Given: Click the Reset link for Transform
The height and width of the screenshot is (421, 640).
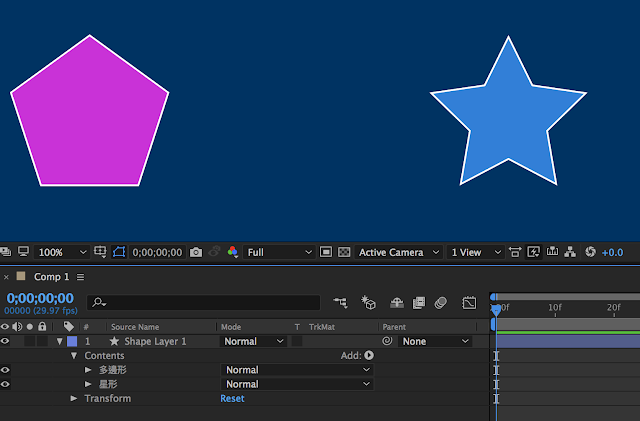Looking at the screenshot, I should point(232,399).
